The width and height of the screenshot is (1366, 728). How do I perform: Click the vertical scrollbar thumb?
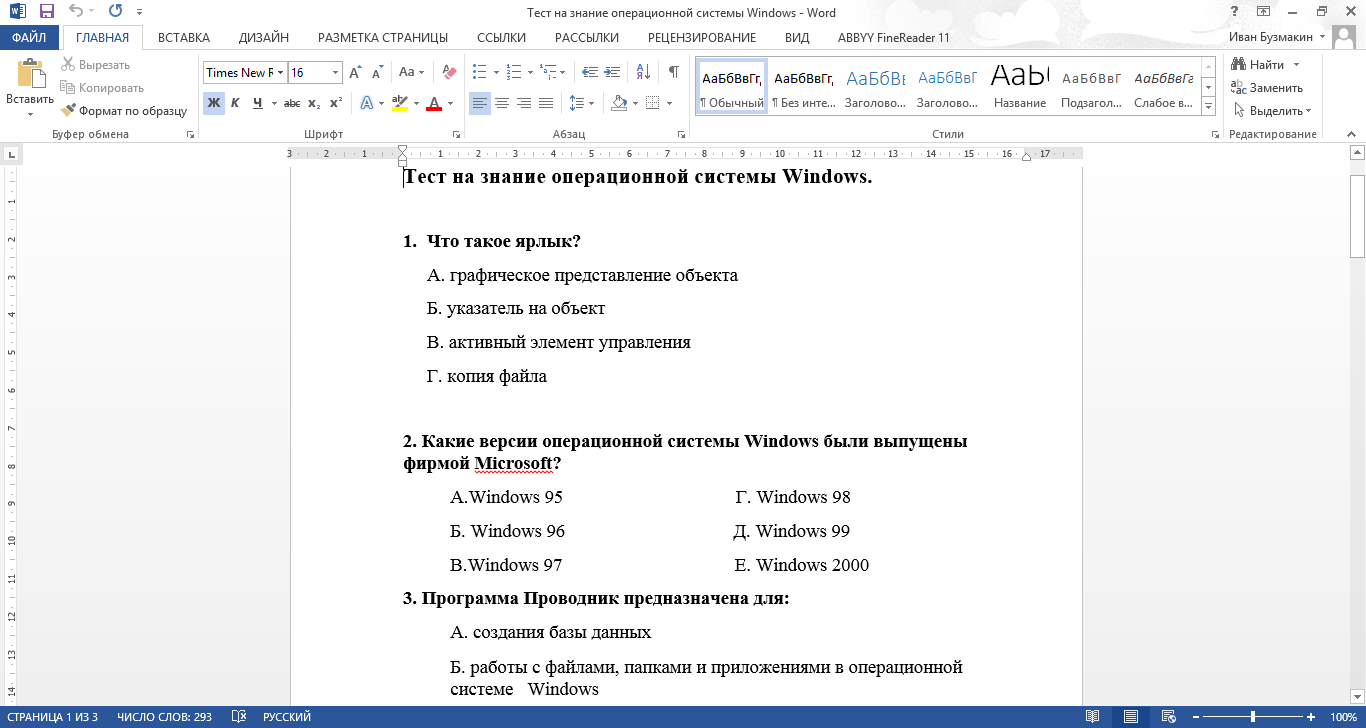point(1357,215)
